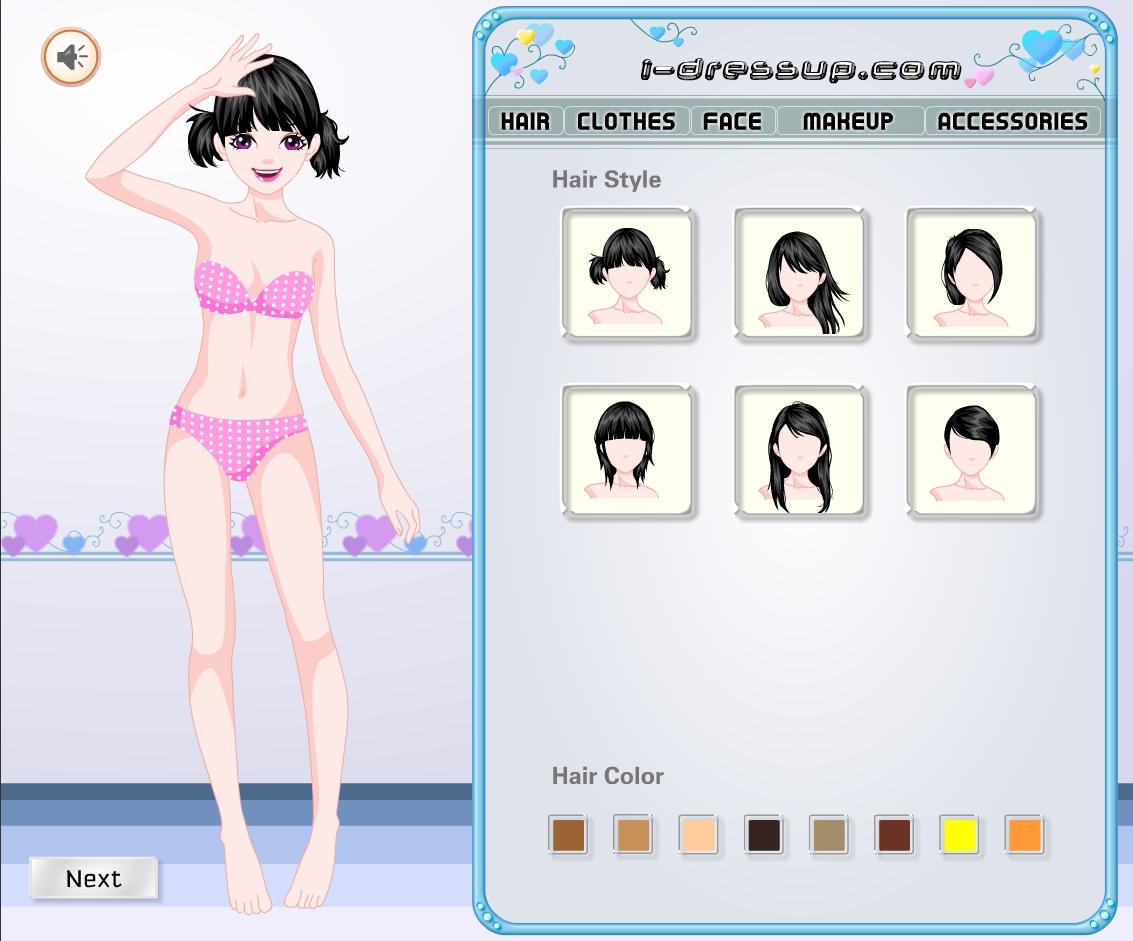This screenshot has width=1133, height=941.
Task: Select the short pigtails hairstyle
Action: tap(627, 274)
